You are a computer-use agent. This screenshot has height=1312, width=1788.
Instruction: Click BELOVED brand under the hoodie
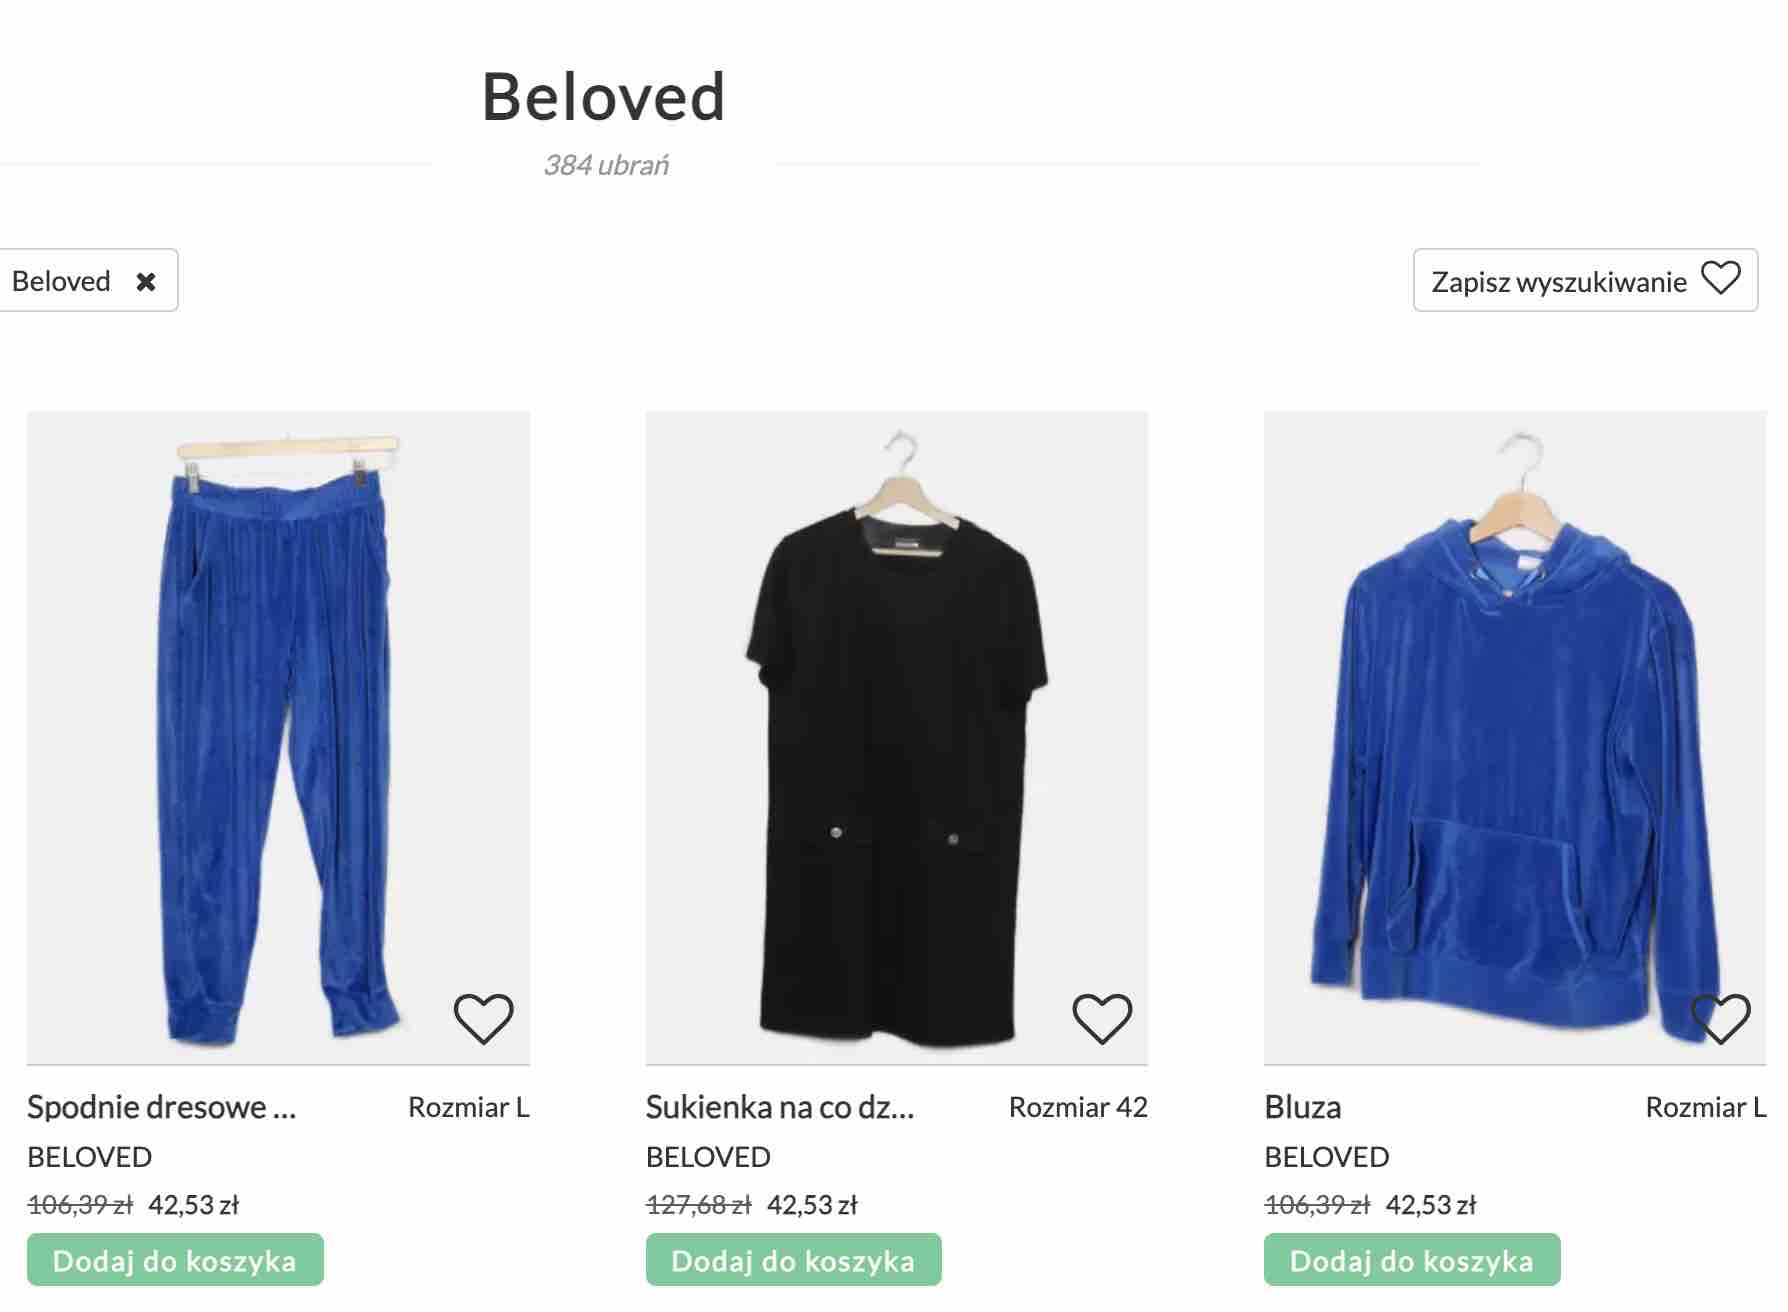pos(1327,1157)
